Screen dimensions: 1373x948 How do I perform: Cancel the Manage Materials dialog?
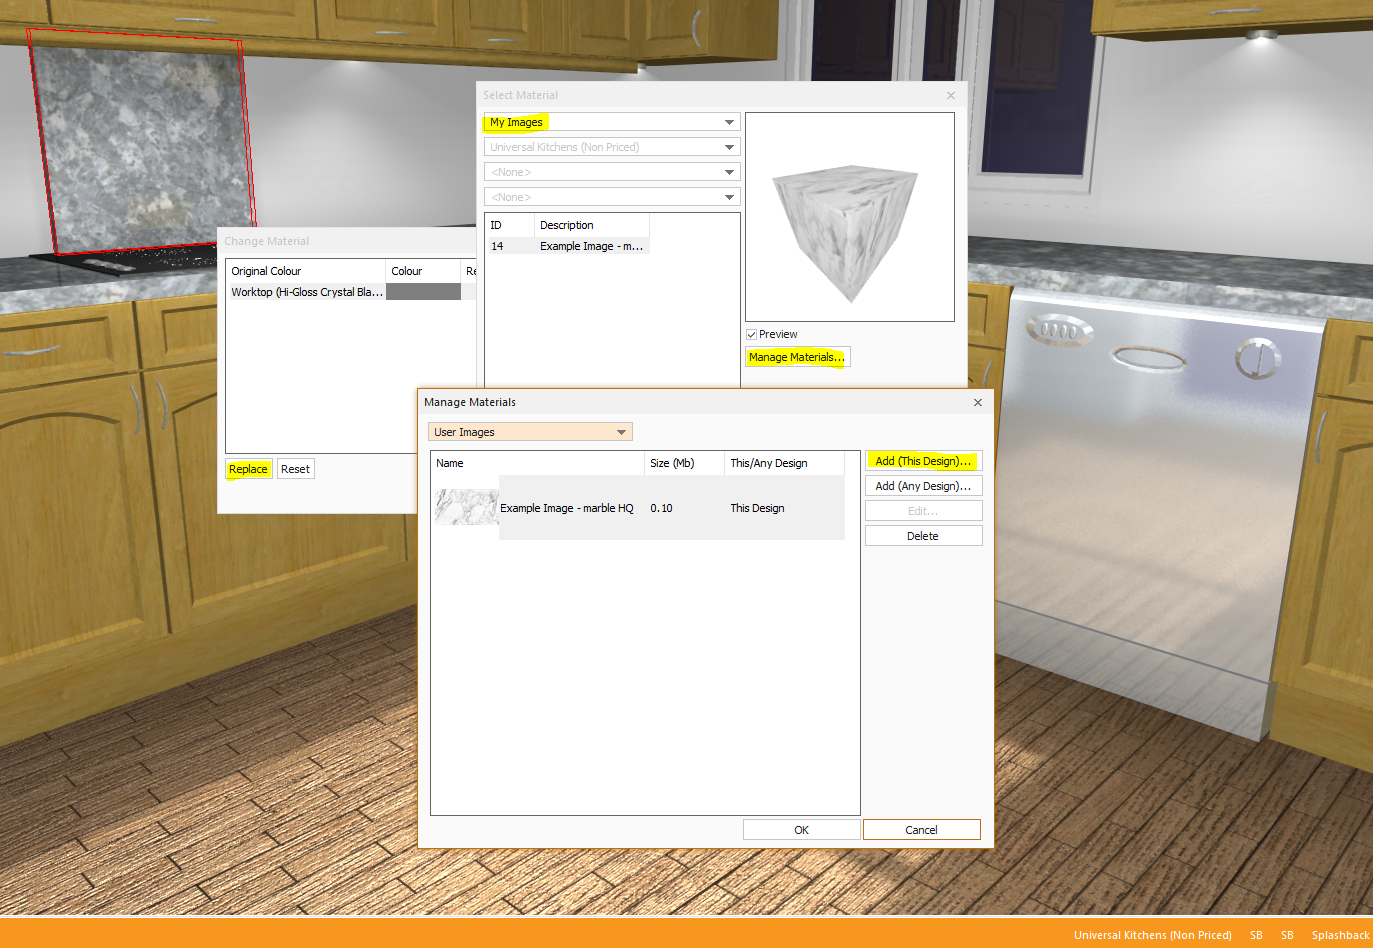click(x=921, y=830)
